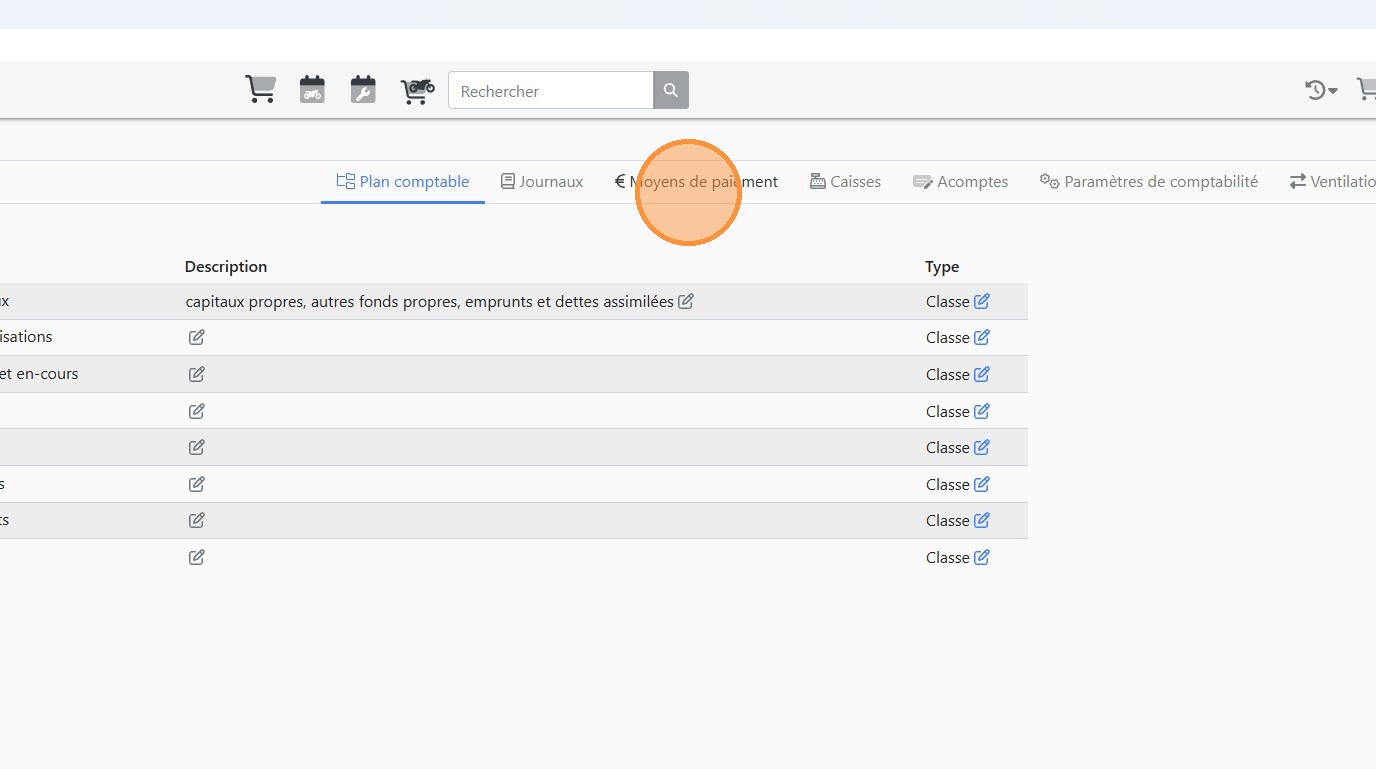The height and width of the screenshot is (769, 1376).
Task: Click the 'isations' row label
Action: (26, 337)
